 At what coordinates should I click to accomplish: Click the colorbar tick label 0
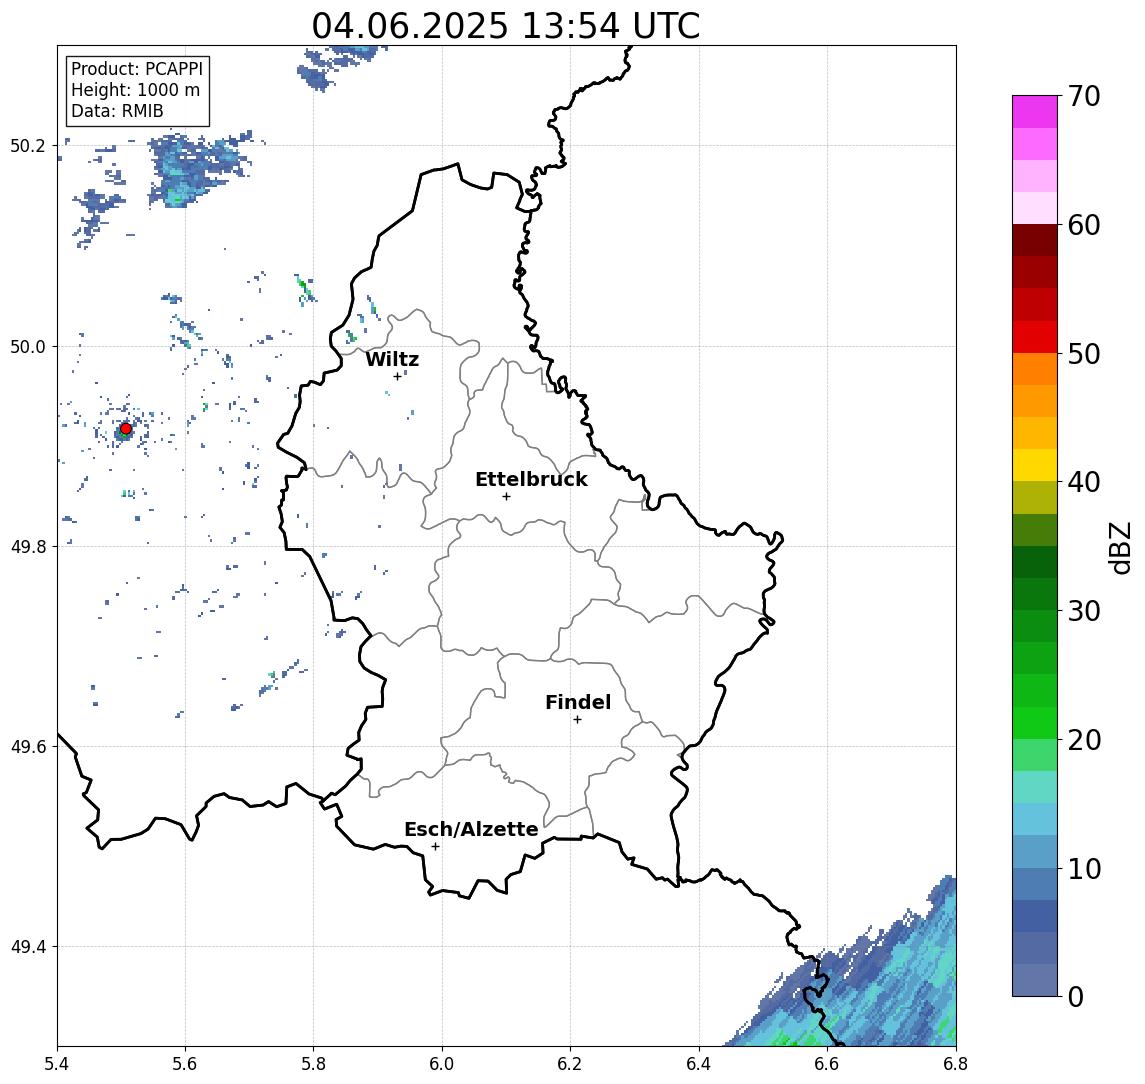[1076, 996]
